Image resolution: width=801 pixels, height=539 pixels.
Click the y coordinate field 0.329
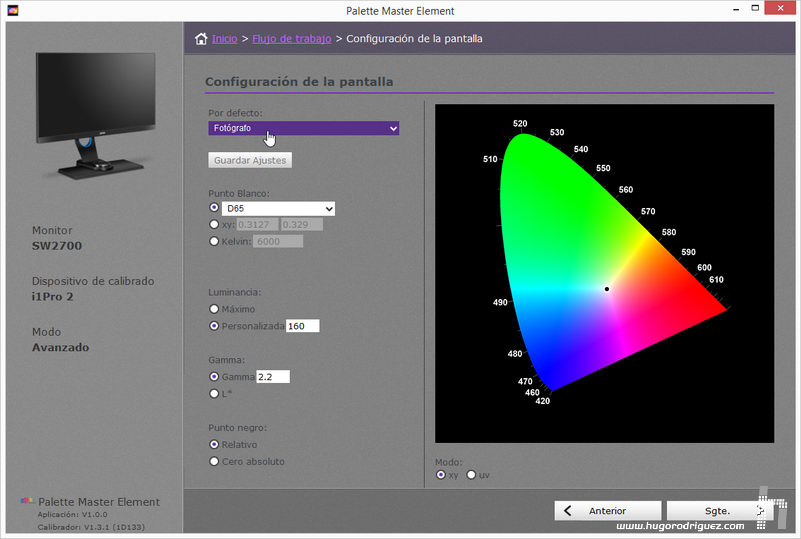[301, 225]
